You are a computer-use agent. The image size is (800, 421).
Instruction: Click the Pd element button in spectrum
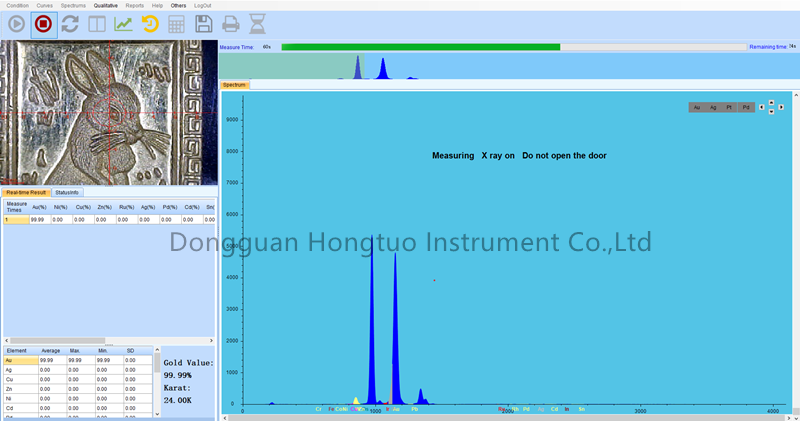[x=746, y=107]
